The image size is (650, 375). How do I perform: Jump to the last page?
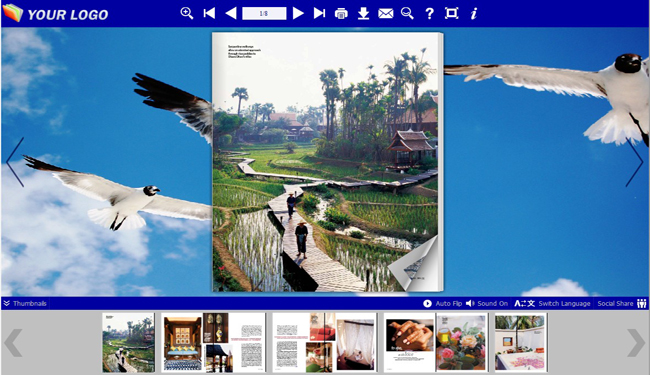tap(319, 13)
